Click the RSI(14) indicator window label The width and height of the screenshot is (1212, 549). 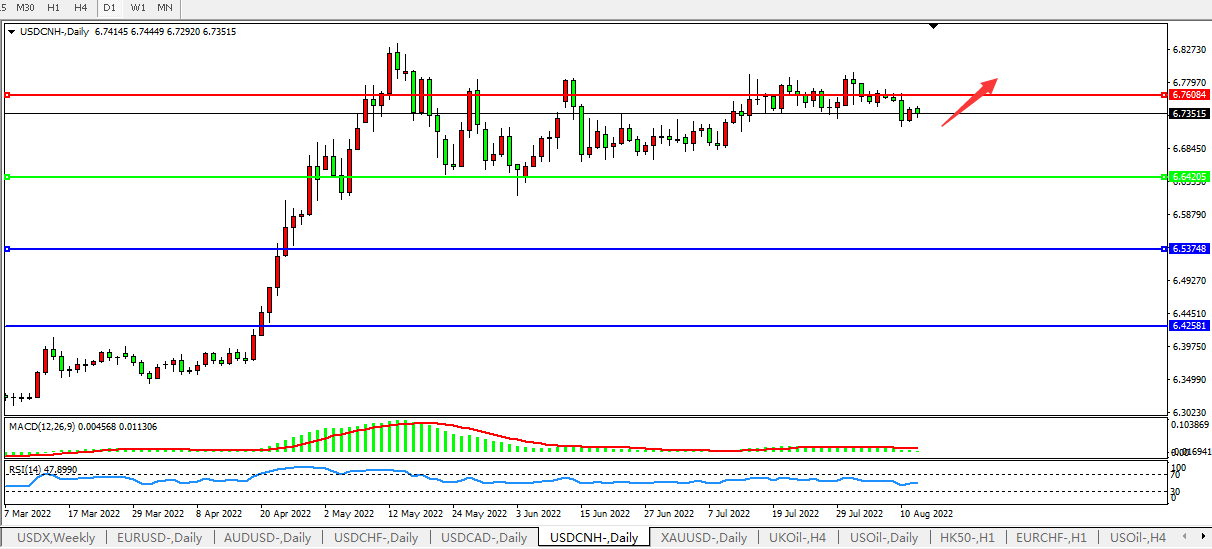pyautogui.click(x=28, y=469)
